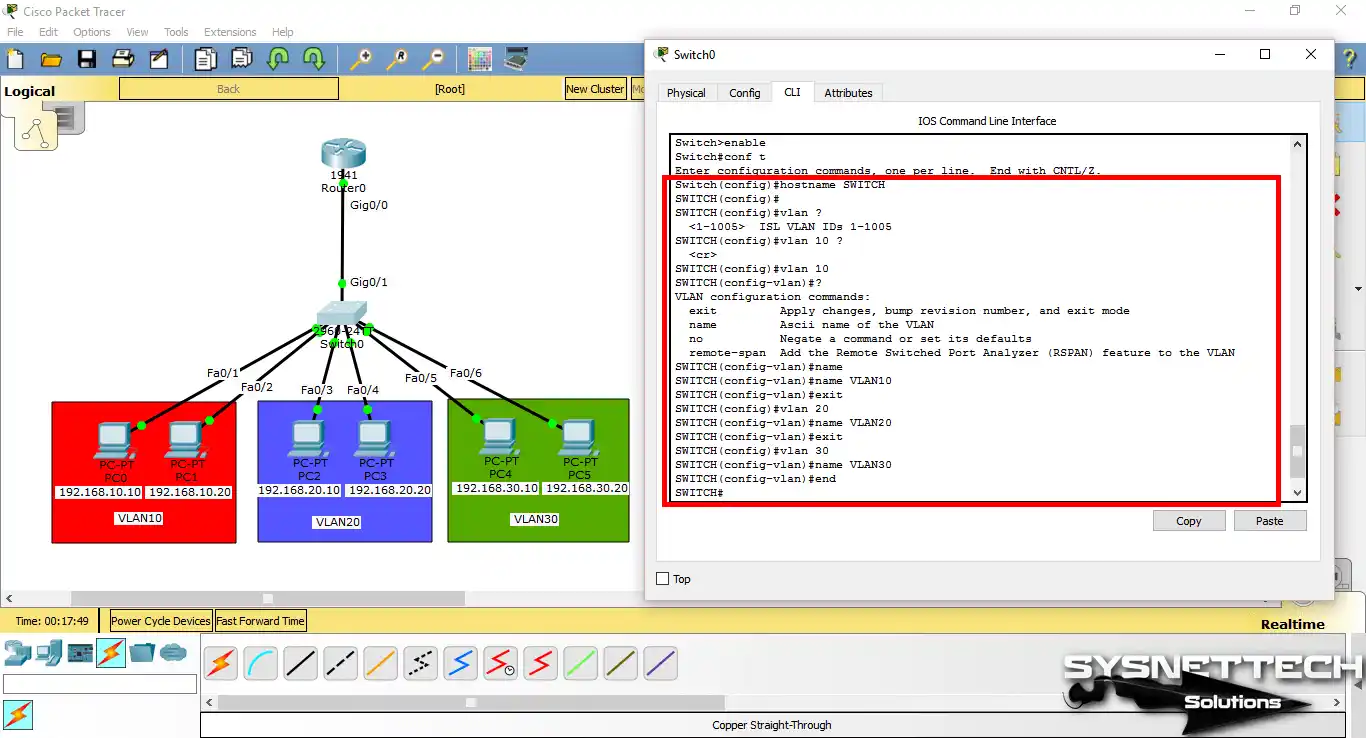Image resolution: width=1366 pixels, height=738 pixels.
Task: Click Router0 device in the topology
Action: (x=343, y=155)
